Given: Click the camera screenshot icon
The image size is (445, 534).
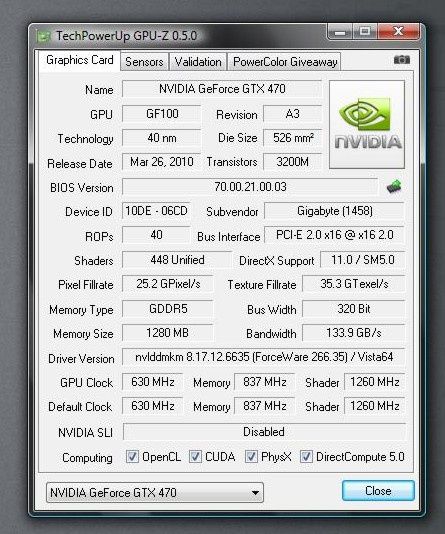Looking at the screenshot, I should [x=402, y=60].
